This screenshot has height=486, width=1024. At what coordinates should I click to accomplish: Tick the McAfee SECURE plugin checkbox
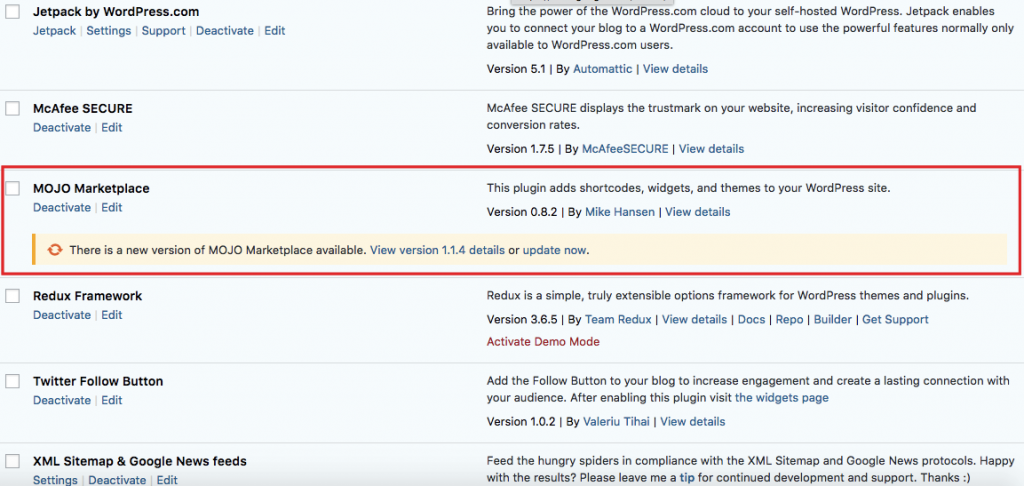point(12,108)
